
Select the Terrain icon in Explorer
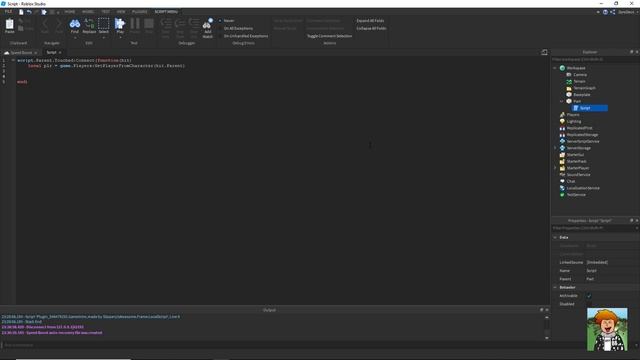[569, 81]
